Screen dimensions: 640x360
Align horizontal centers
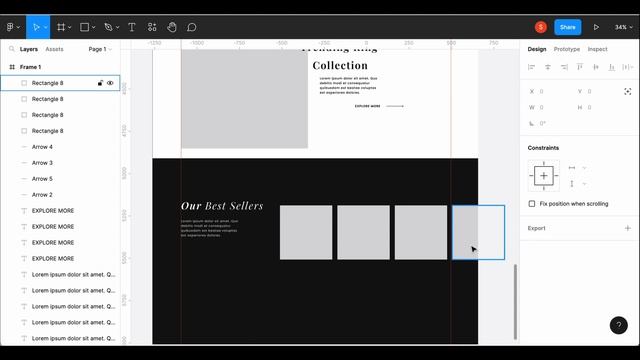click(x=548, y=67)
